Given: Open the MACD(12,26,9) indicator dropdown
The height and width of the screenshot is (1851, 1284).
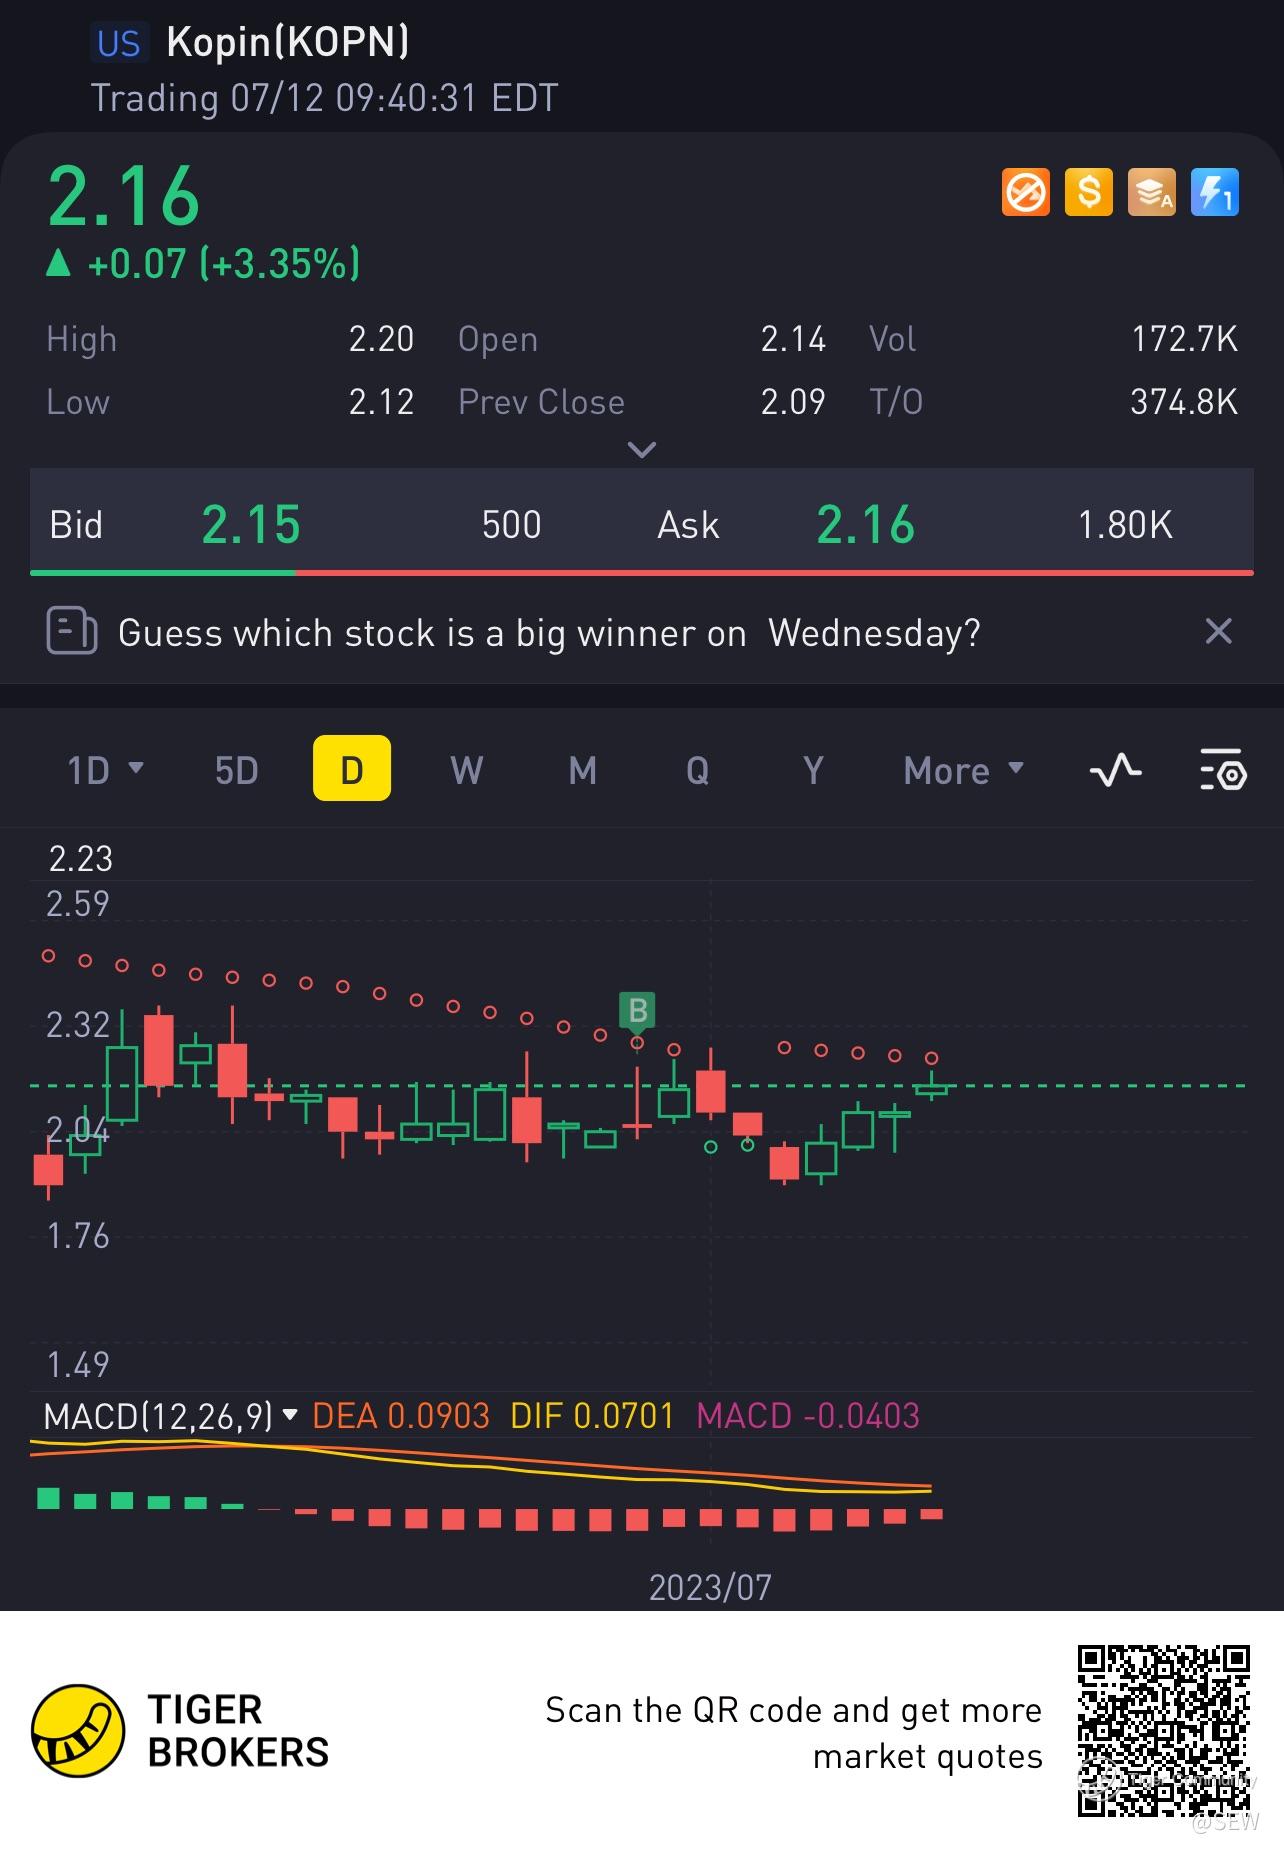Looking at the screenshot, I should click(x=171, y=1416).
